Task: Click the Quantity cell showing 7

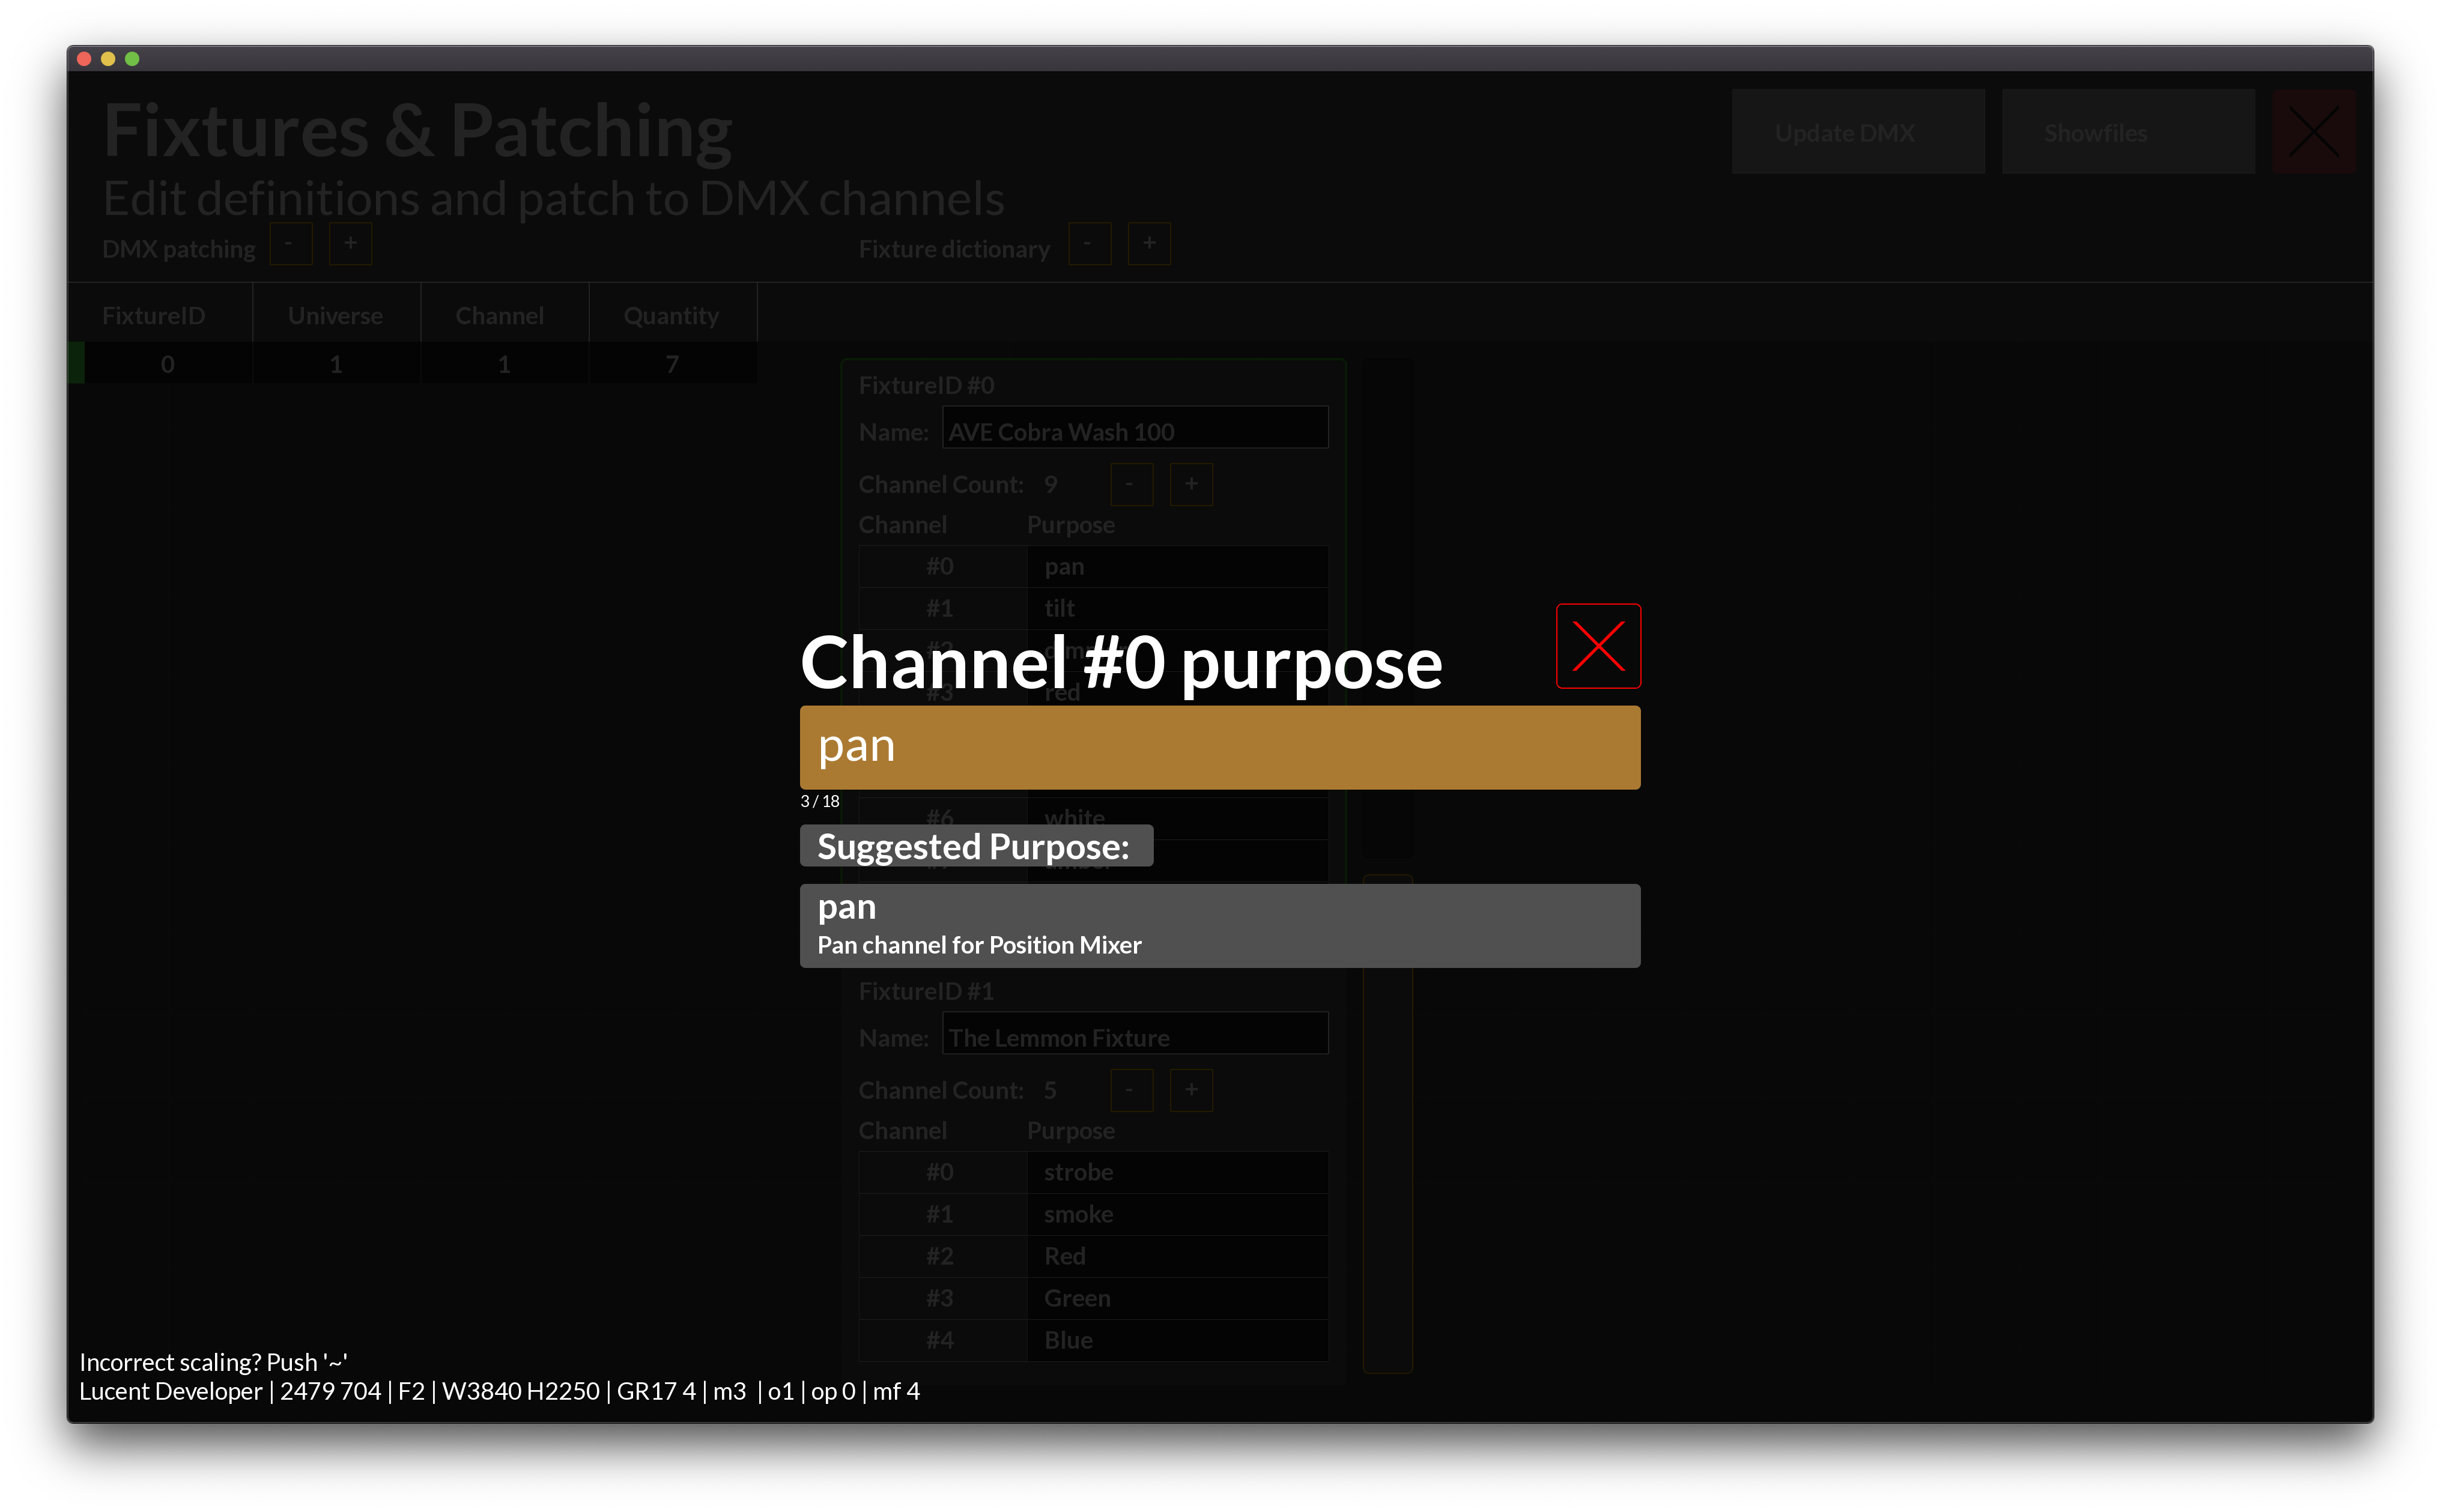Action: (672, 364)
